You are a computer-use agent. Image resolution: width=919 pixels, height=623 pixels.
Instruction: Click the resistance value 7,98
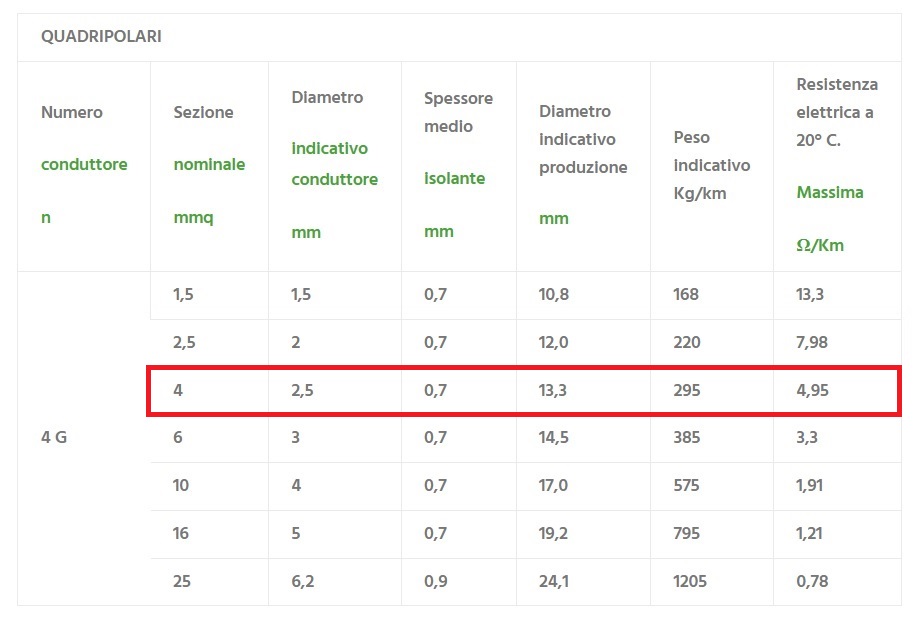(812, 342)
